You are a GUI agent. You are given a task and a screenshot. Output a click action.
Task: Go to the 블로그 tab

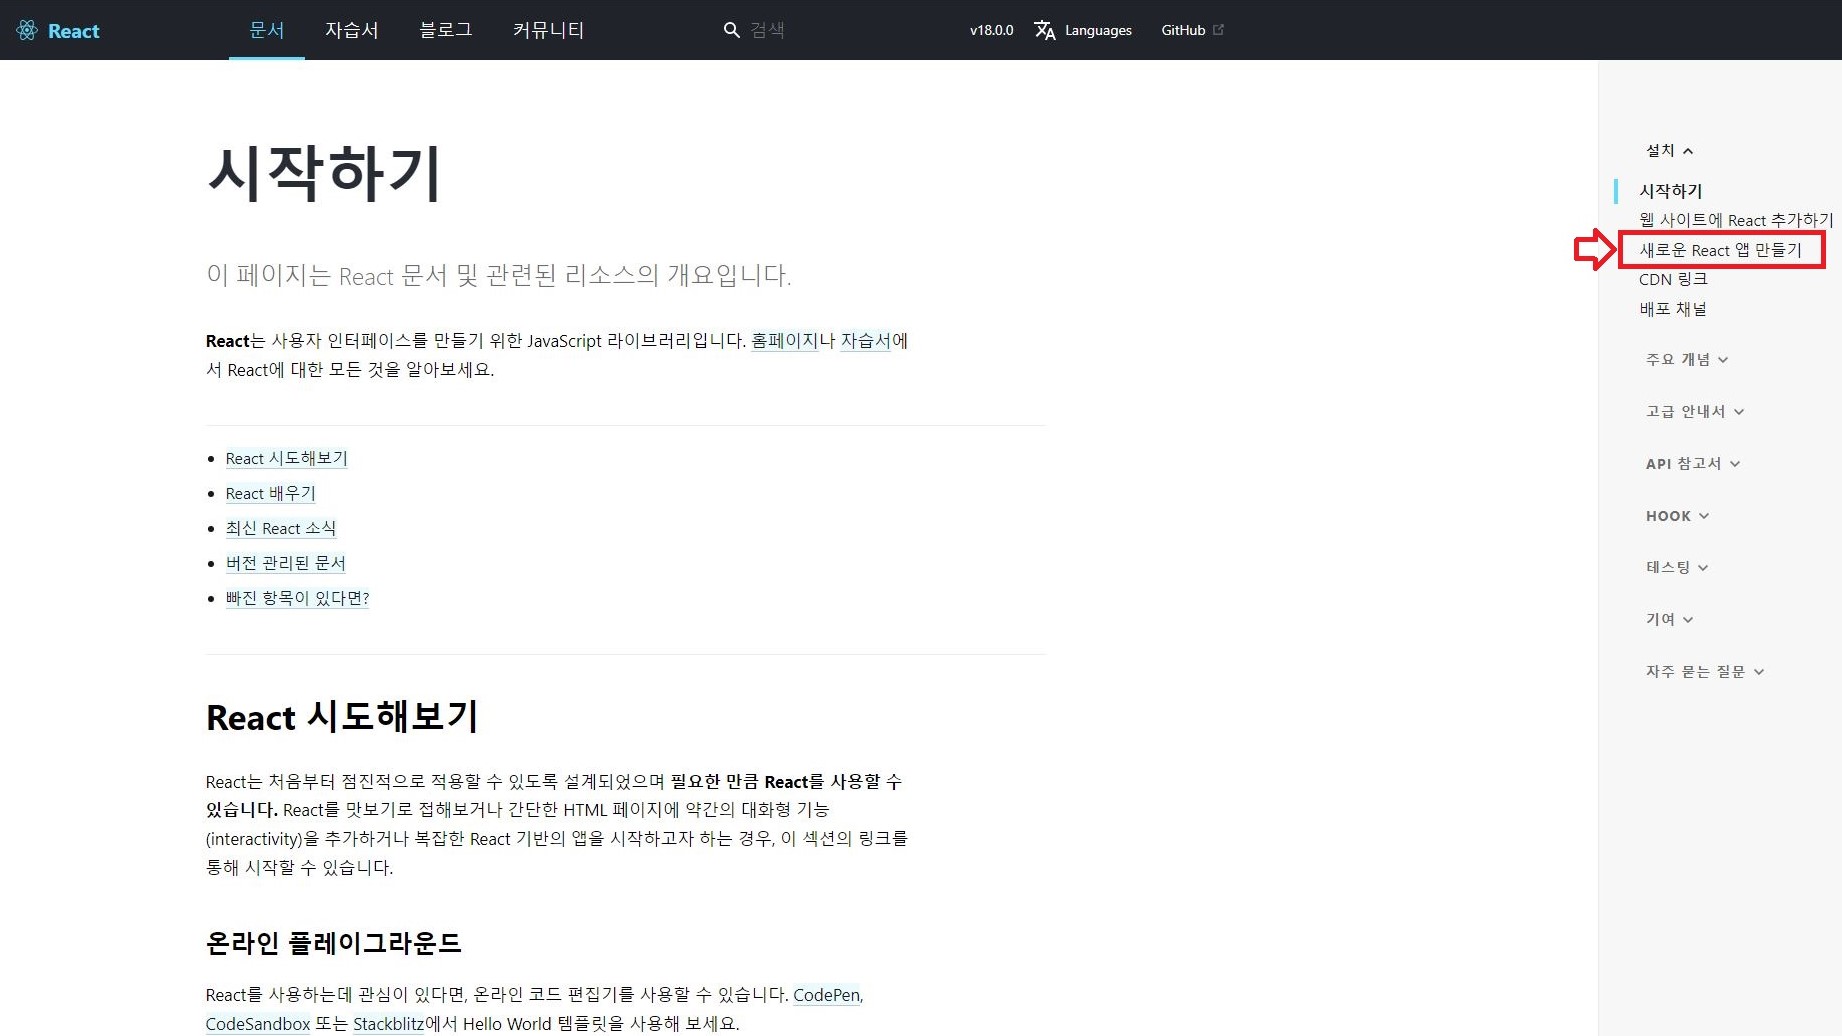click(x=446, y=30)
